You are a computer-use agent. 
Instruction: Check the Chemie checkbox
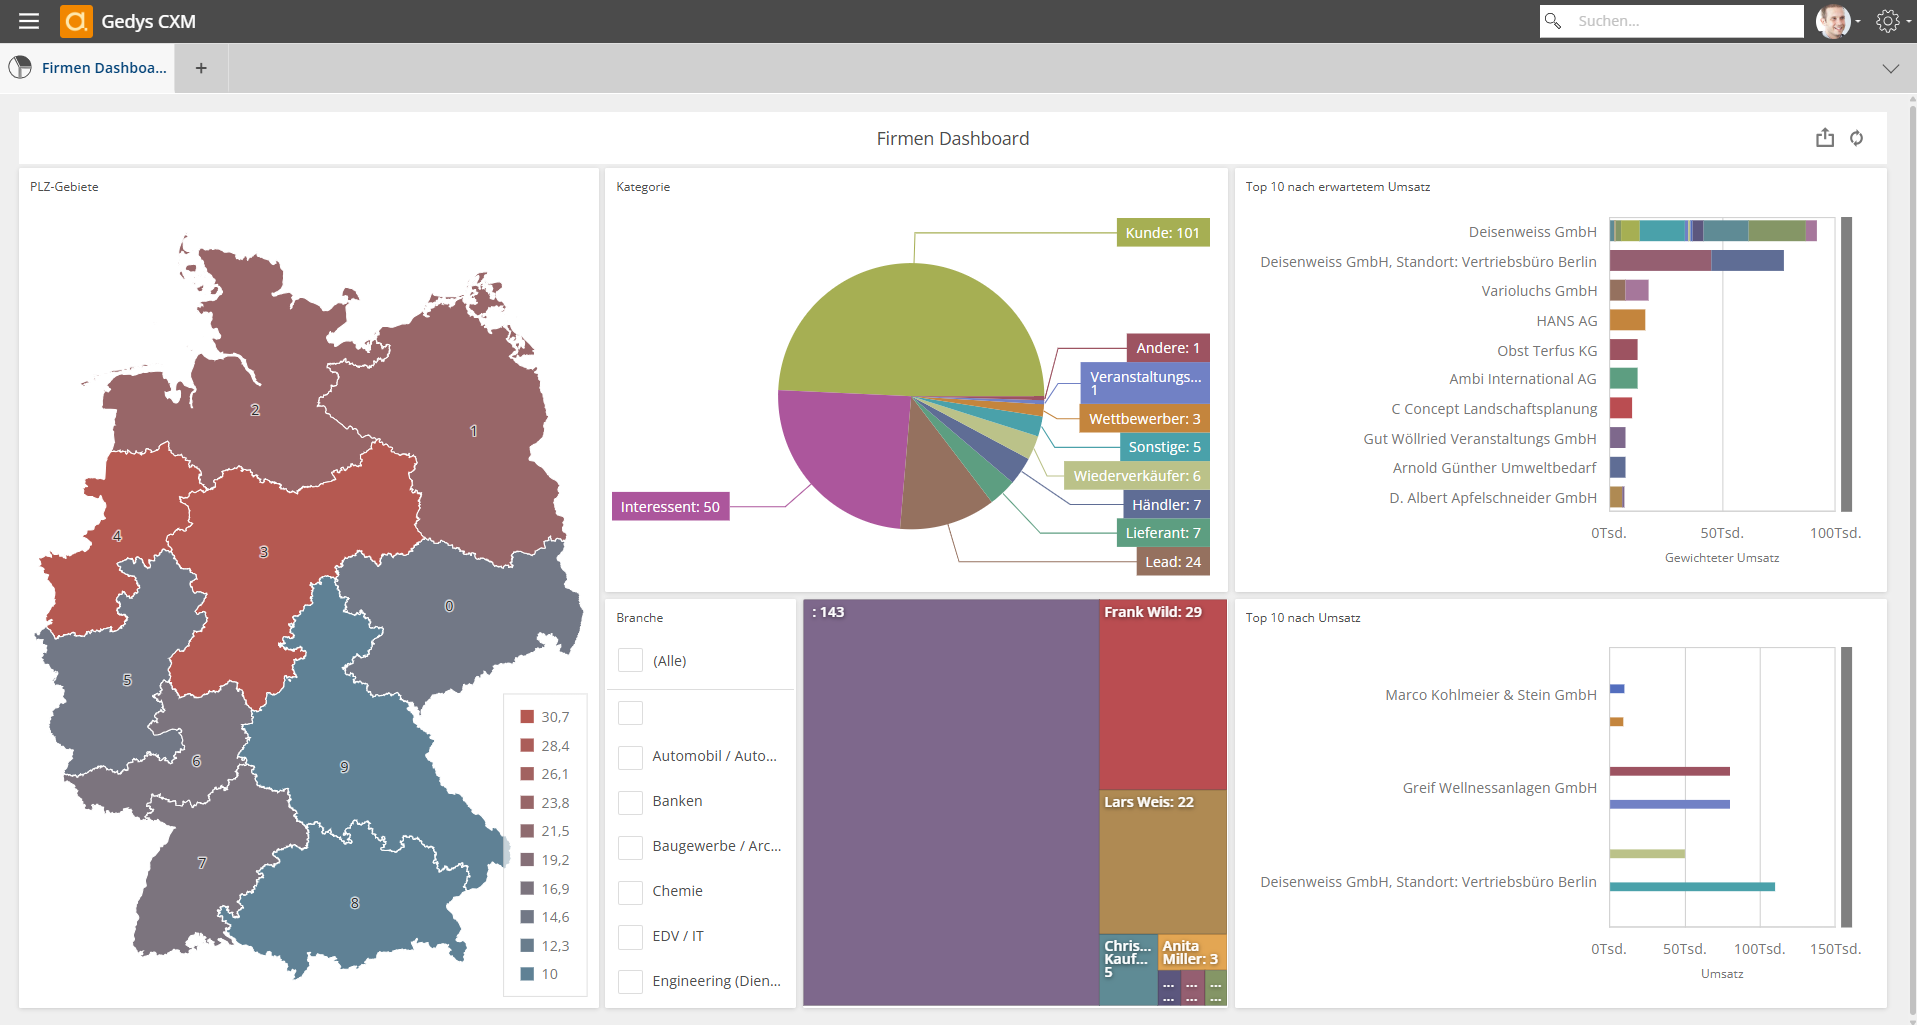tap(630, 892)
